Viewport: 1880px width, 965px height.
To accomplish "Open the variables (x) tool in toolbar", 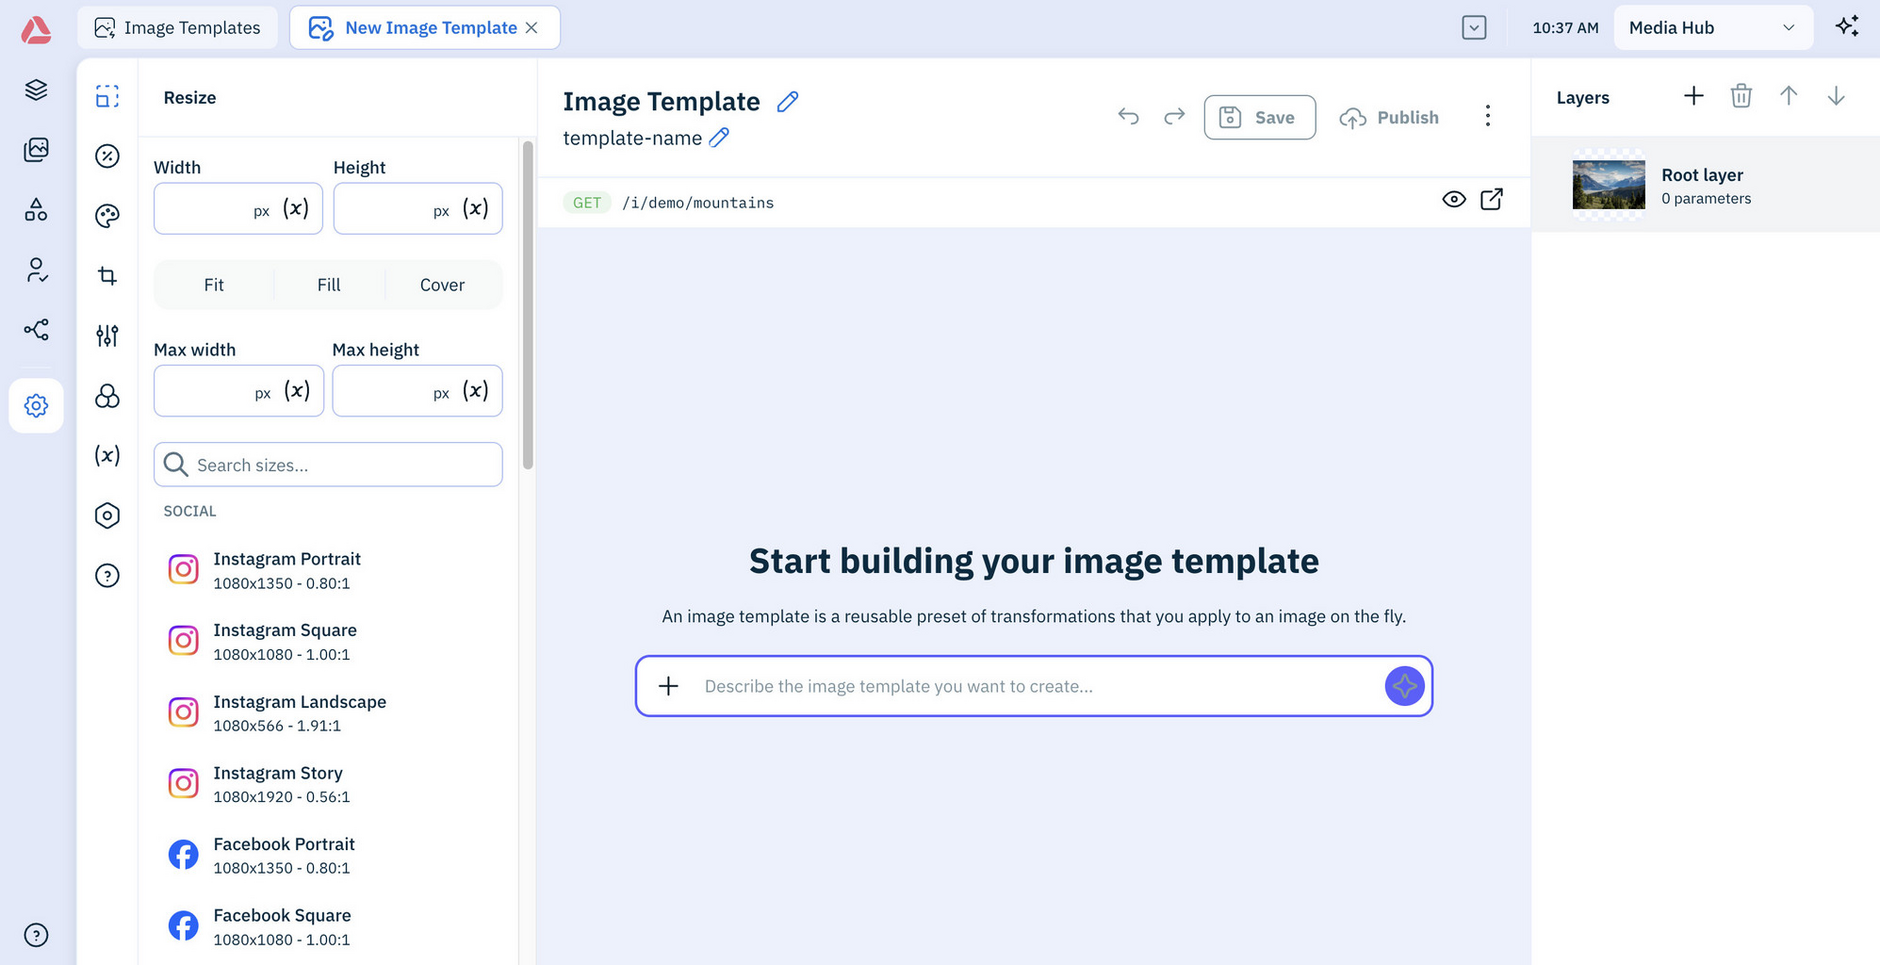I will point(107,456).
